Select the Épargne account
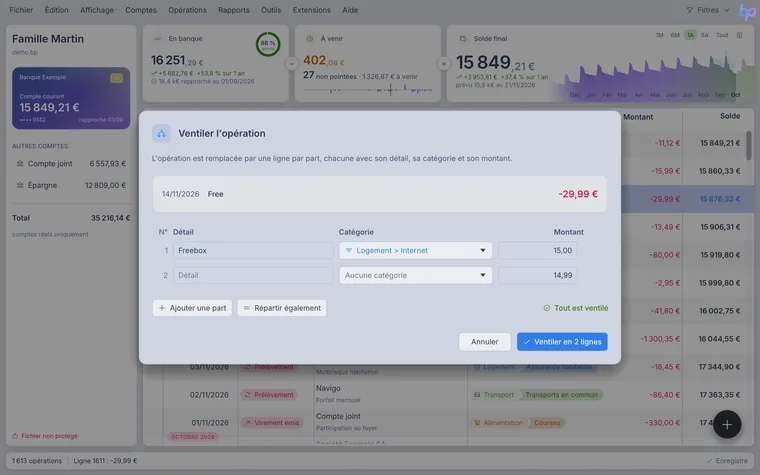 coord(71,185)
